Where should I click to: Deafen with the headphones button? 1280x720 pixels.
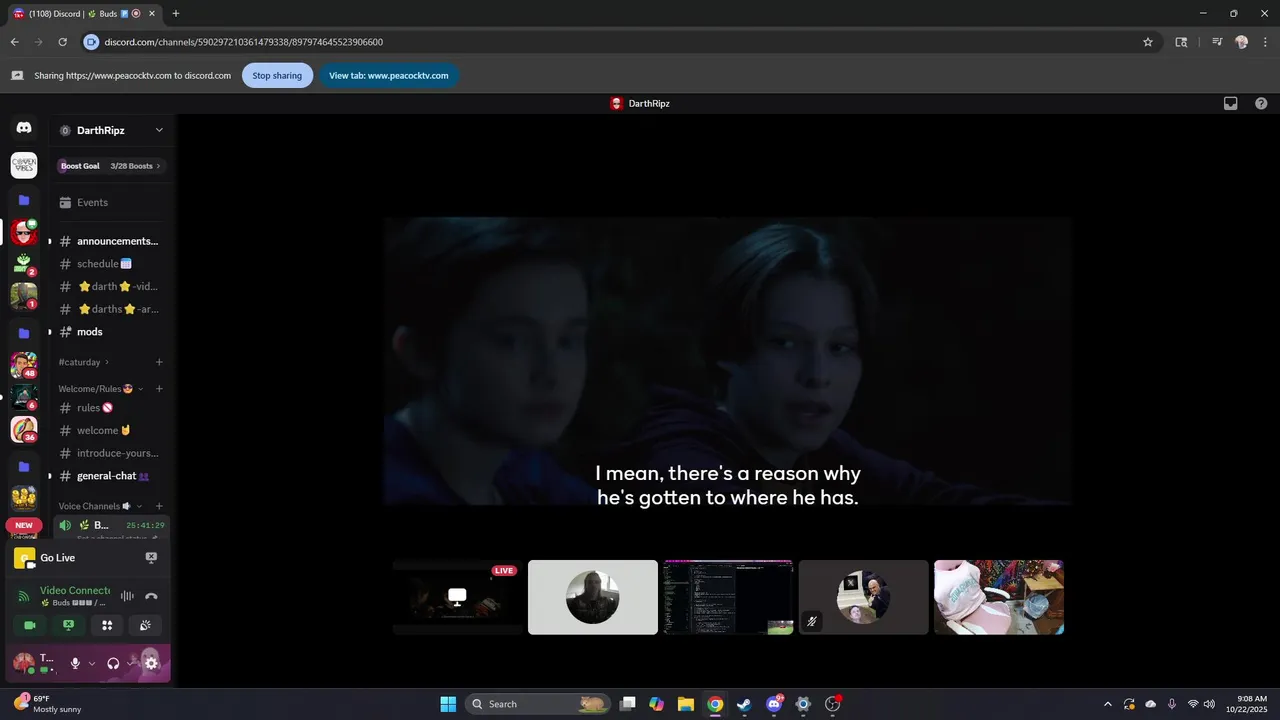click(x=113, y=663)
